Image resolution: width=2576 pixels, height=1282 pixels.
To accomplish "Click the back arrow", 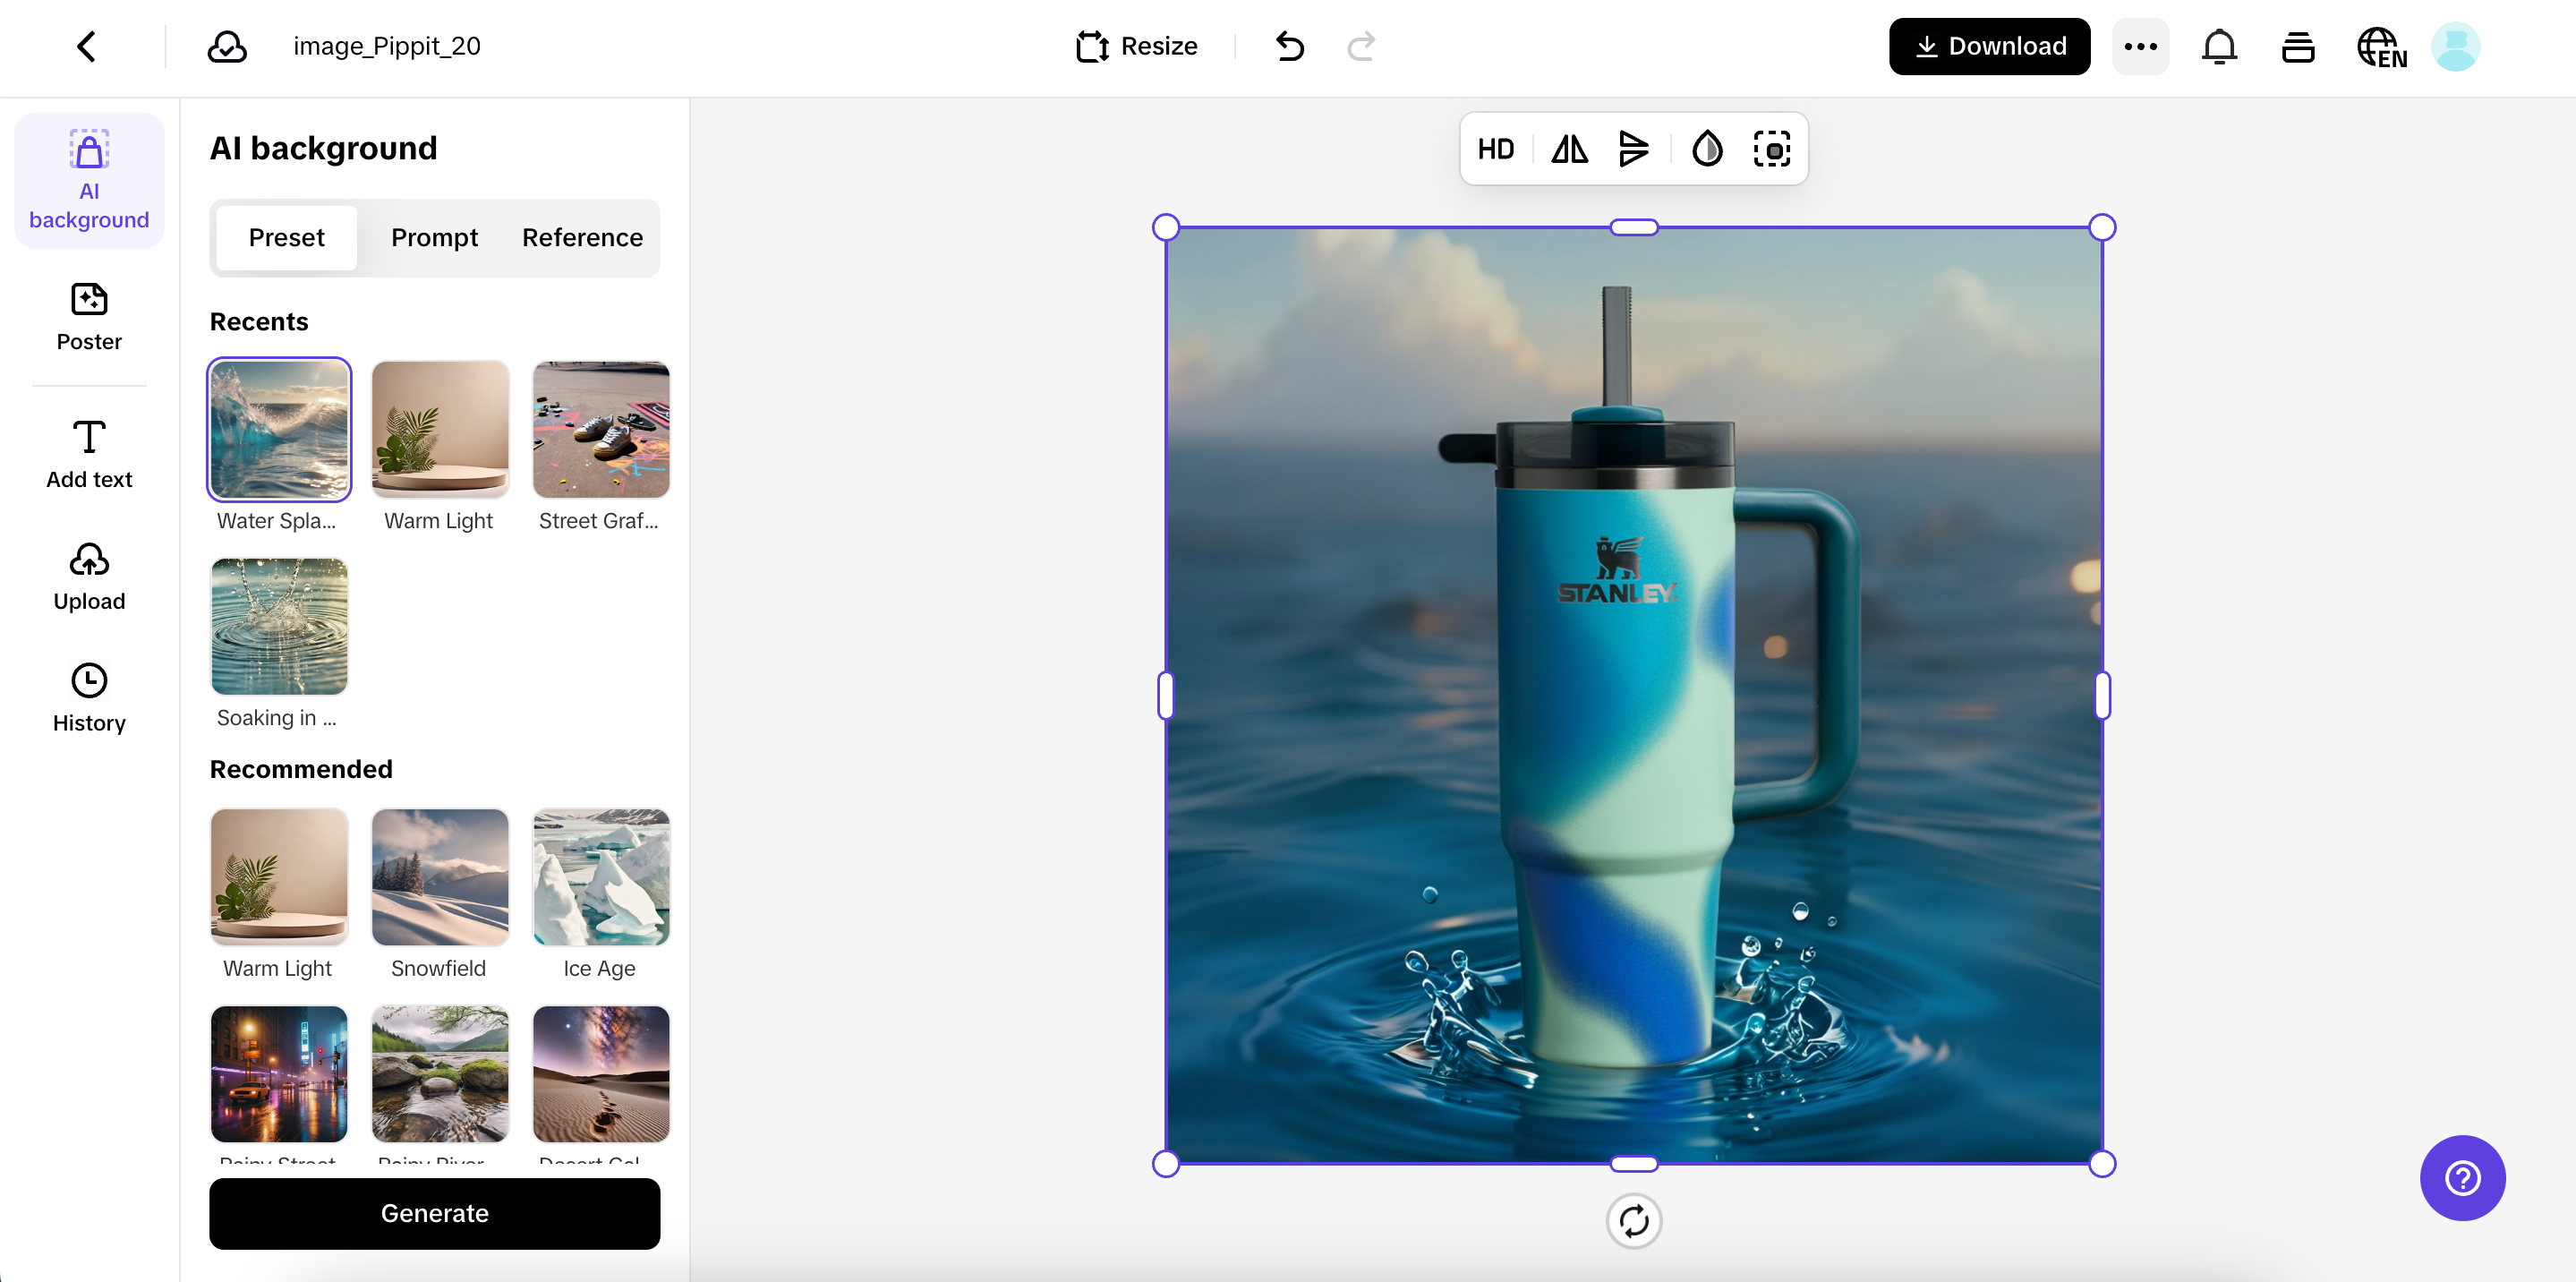I will pos(87,46).
